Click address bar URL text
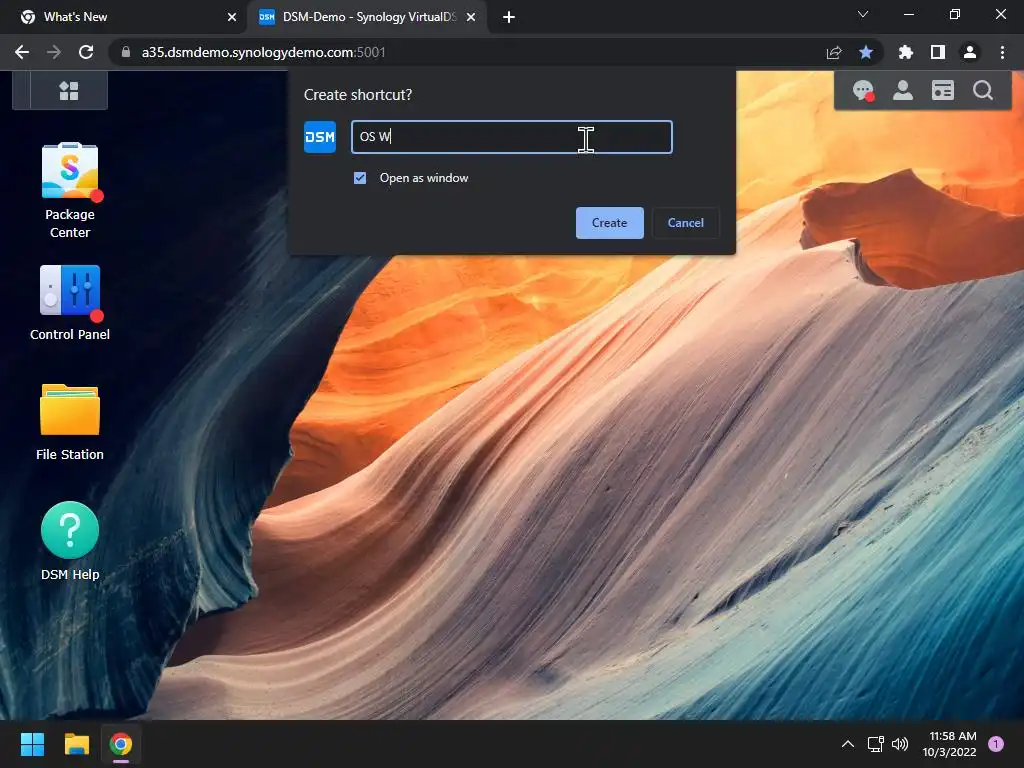Image resolution: width=1024 pixels, height=768 pixels. (263, 52)
